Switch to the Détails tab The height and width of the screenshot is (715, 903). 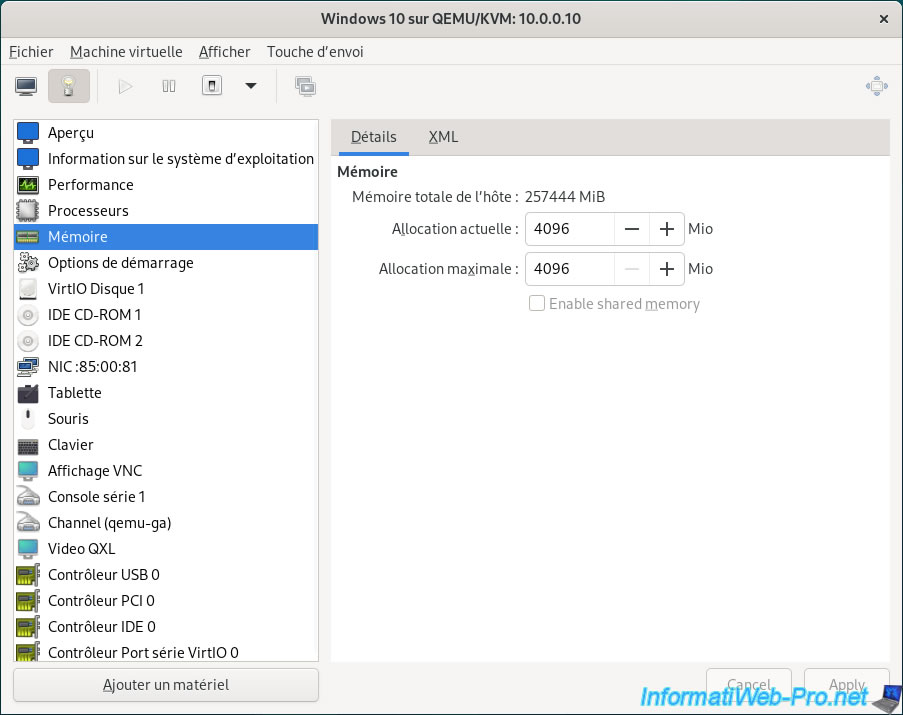(x=374, y=137)
